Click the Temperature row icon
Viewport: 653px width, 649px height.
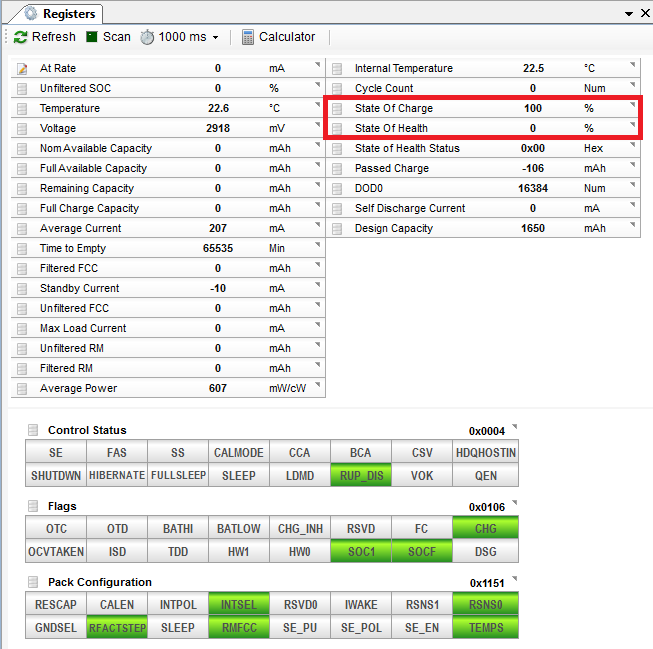(22, 108)
